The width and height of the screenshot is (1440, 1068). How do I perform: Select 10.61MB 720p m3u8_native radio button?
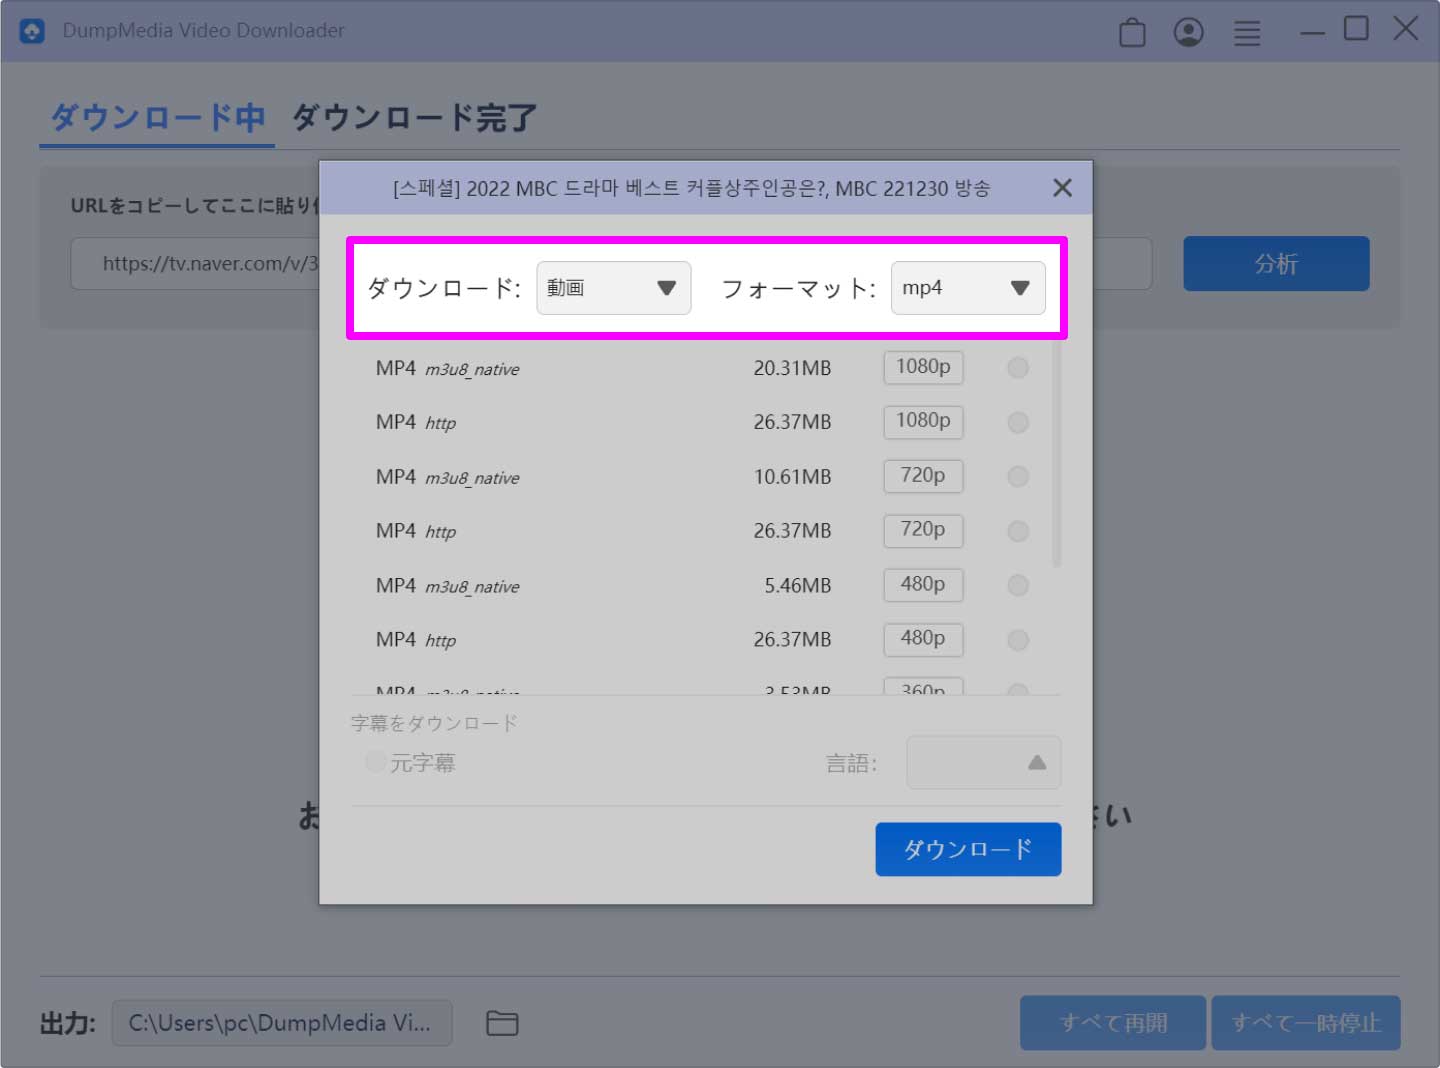[x=1018, y=477]
